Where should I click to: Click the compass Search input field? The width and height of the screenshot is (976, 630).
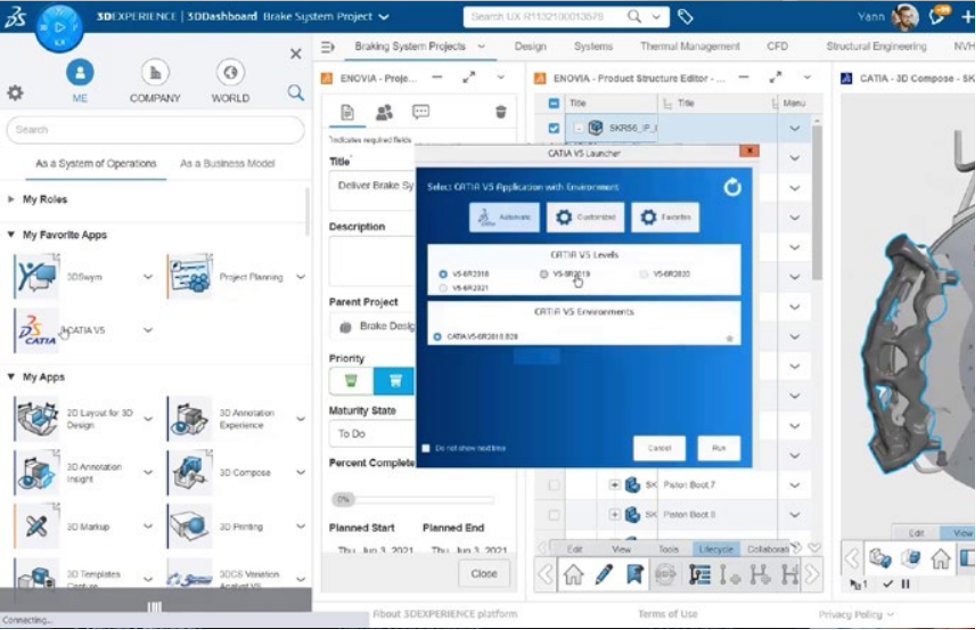155,129
